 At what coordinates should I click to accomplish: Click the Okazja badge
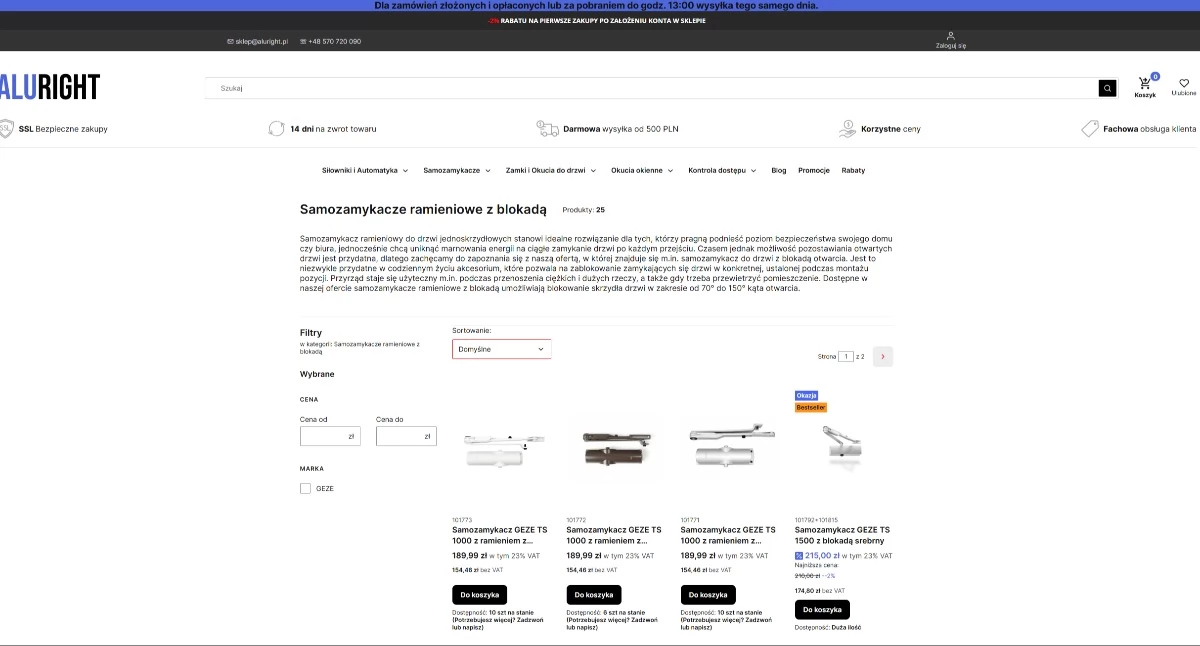(806, 395)
